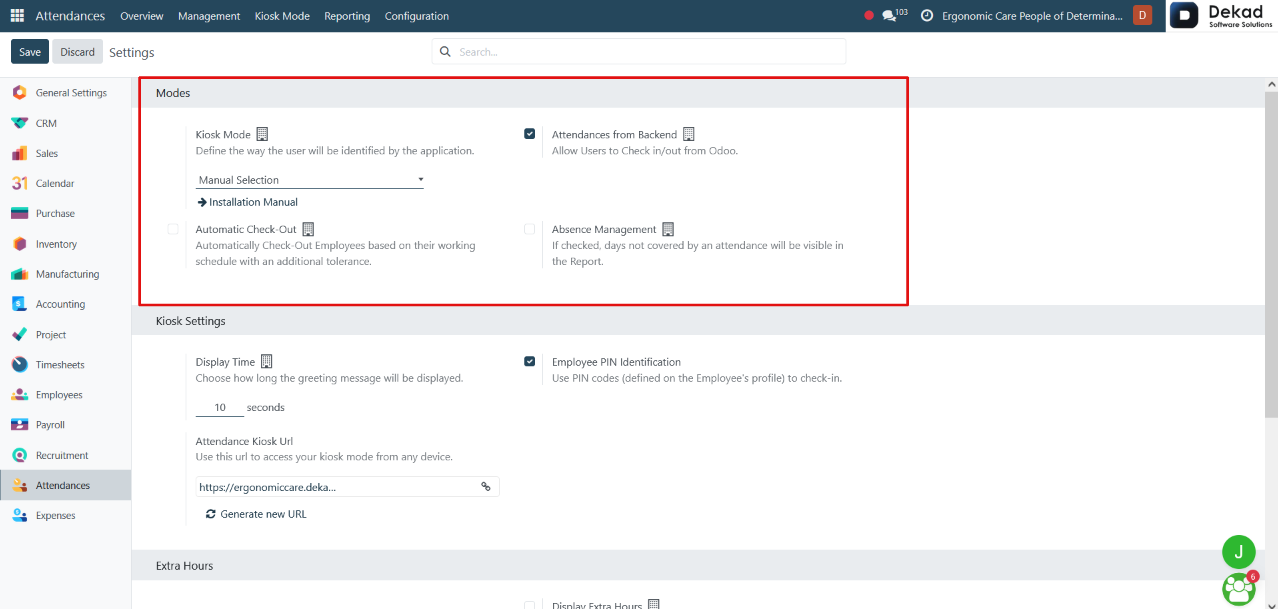Toggle the Display Extra Hours checkbox
Viewport: 1278px width, 609px height.
[x=530, y=605]
